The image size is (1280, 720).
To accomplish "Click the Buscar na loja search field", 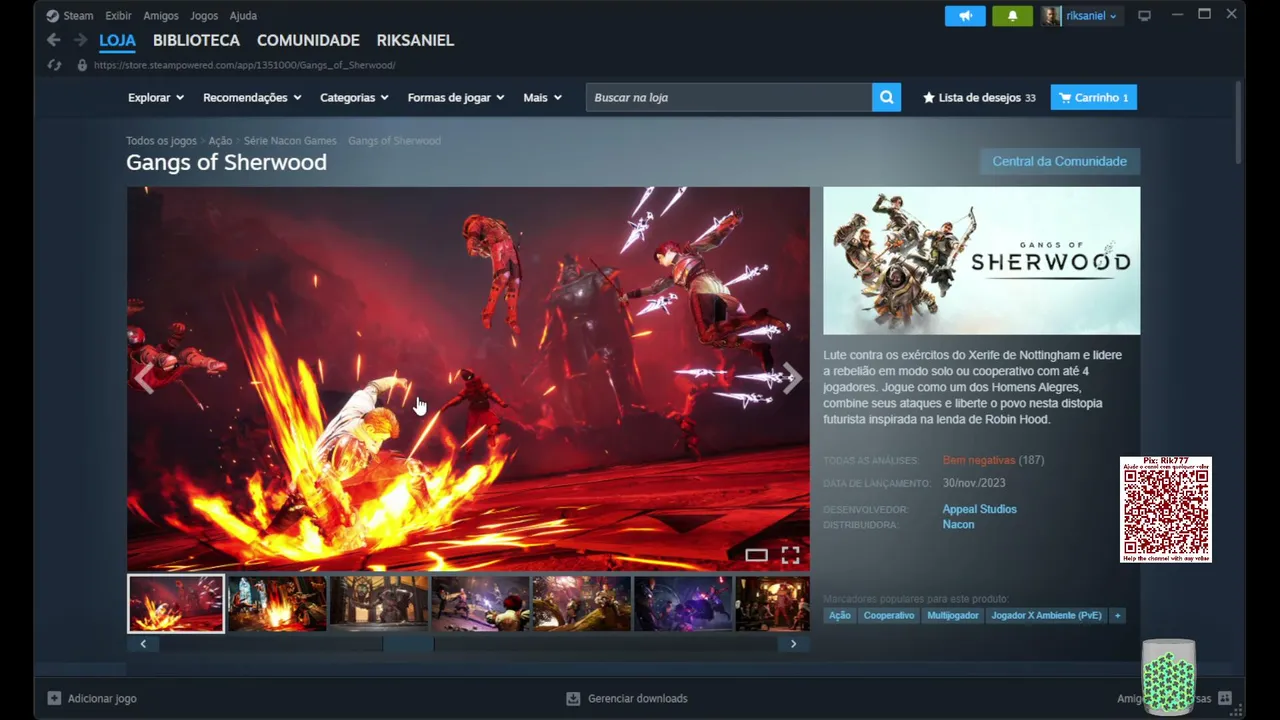I will (x=729, y=97).
